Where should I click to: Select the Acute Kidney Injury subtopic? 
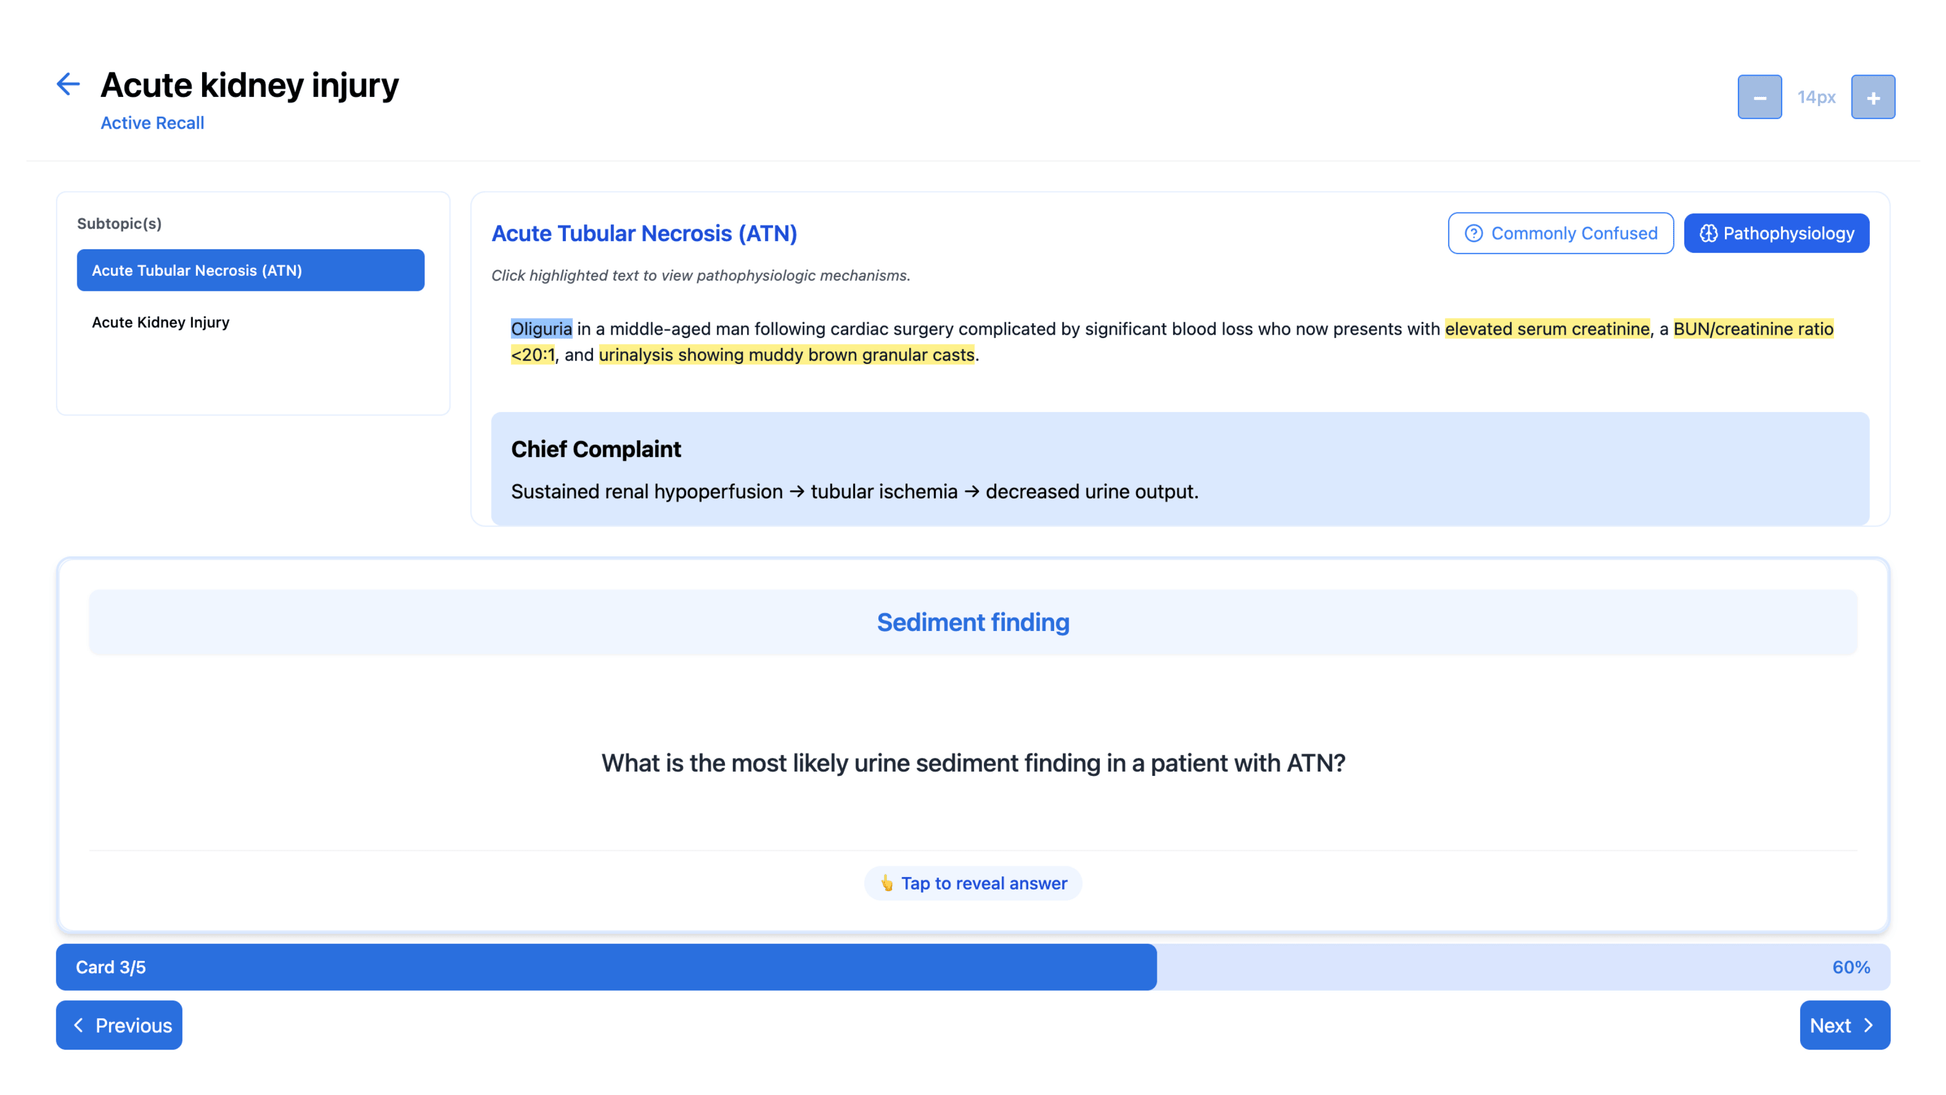pos(160,322)
